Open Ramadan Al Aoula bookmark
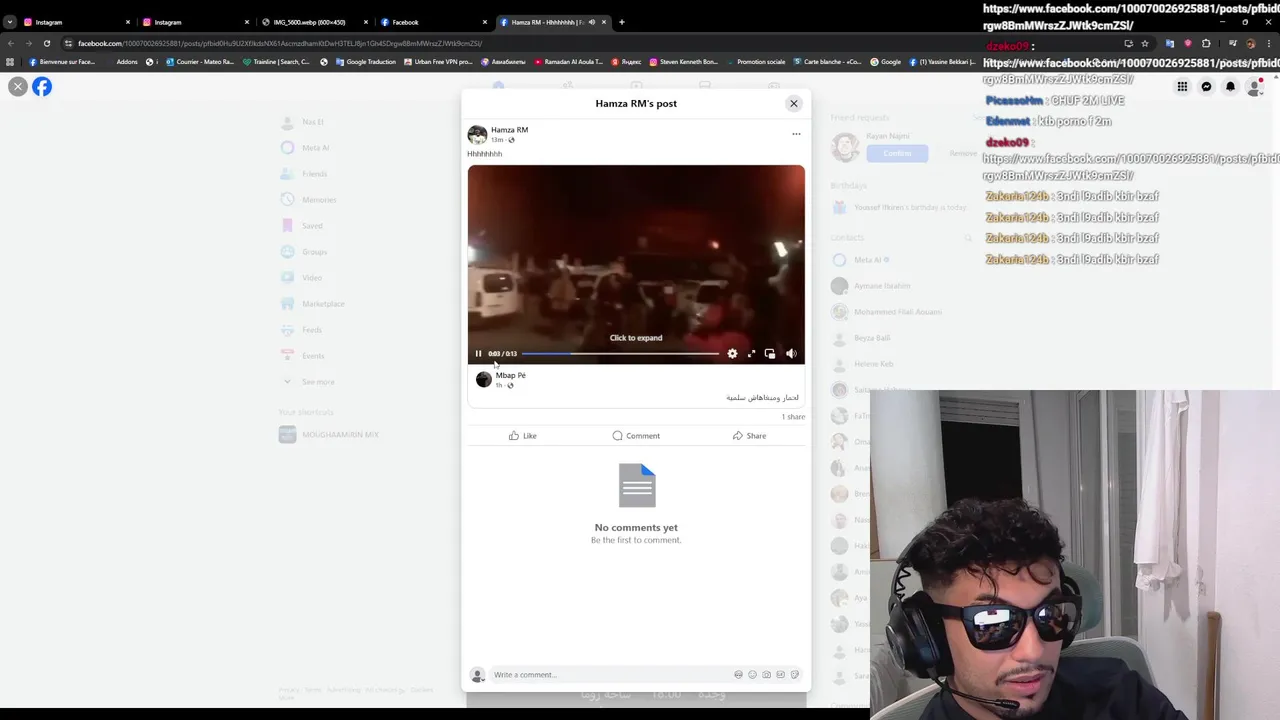 click(x=568, y=62)
